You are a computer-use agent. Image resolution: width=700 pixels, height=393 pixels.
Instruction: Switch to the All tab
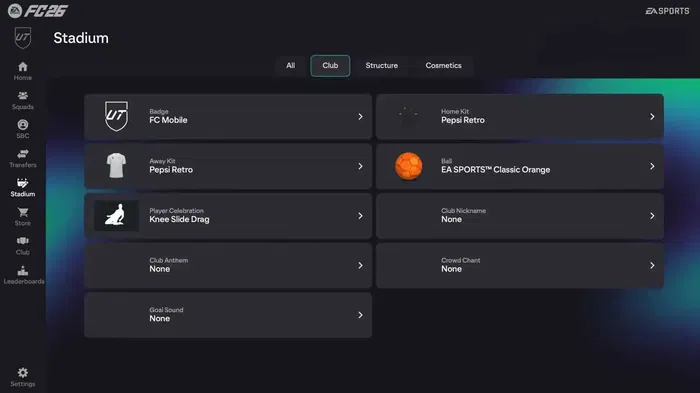point(291,66)
